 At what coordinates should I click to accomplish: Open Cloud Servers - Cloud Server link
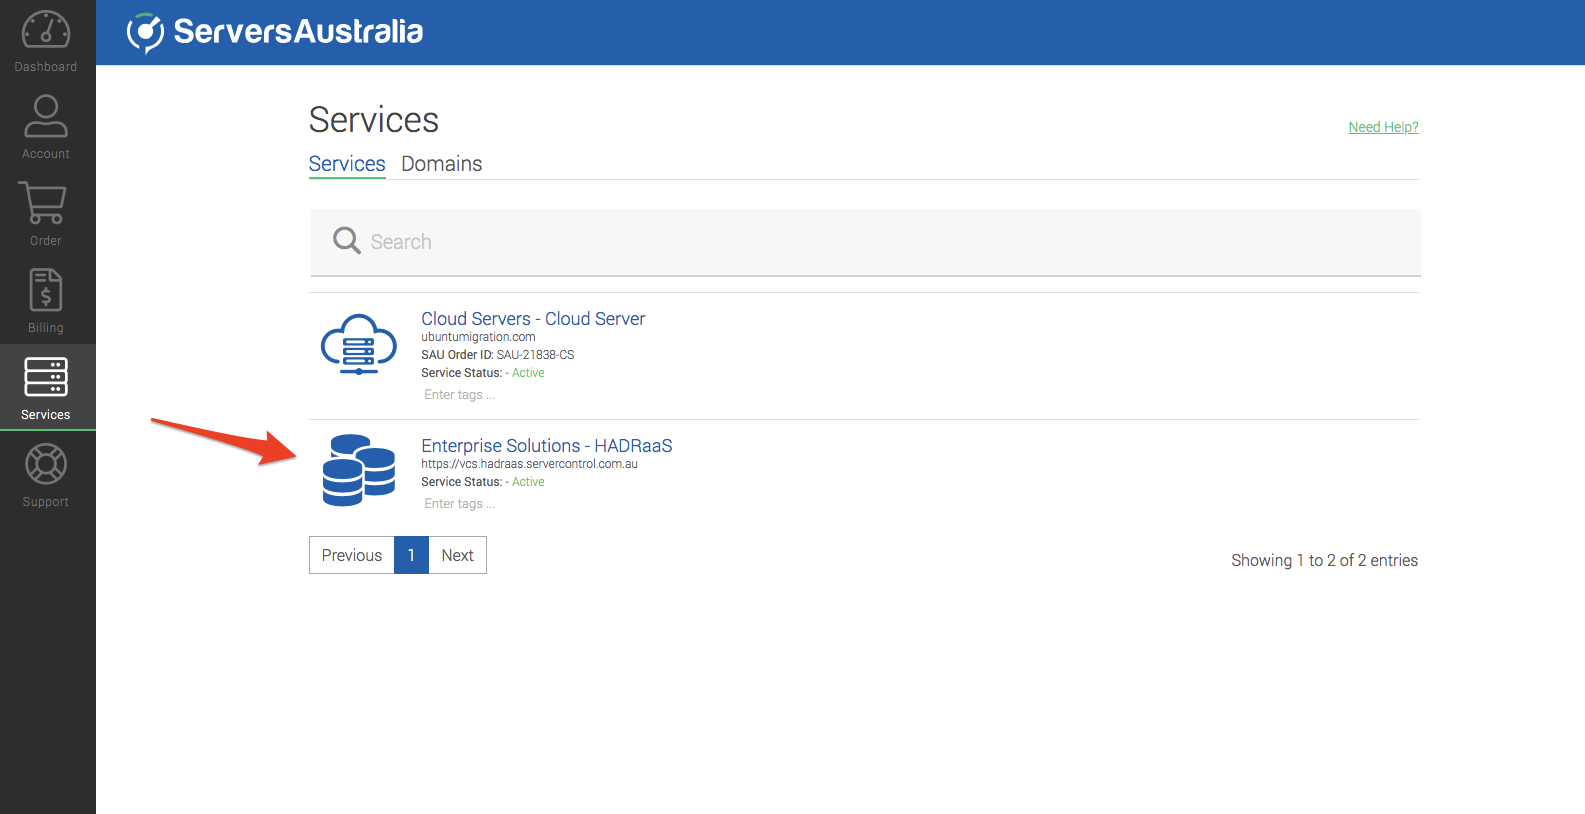(x=533, y=319)
